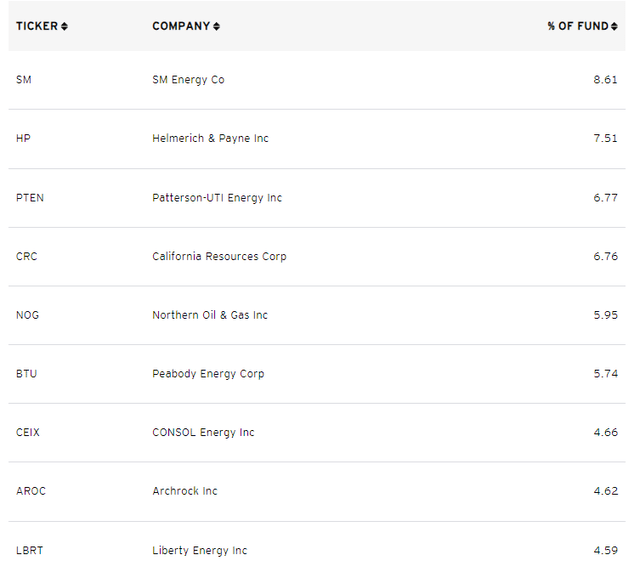Select the AROC ticker symbol

[x=31, y=491]
